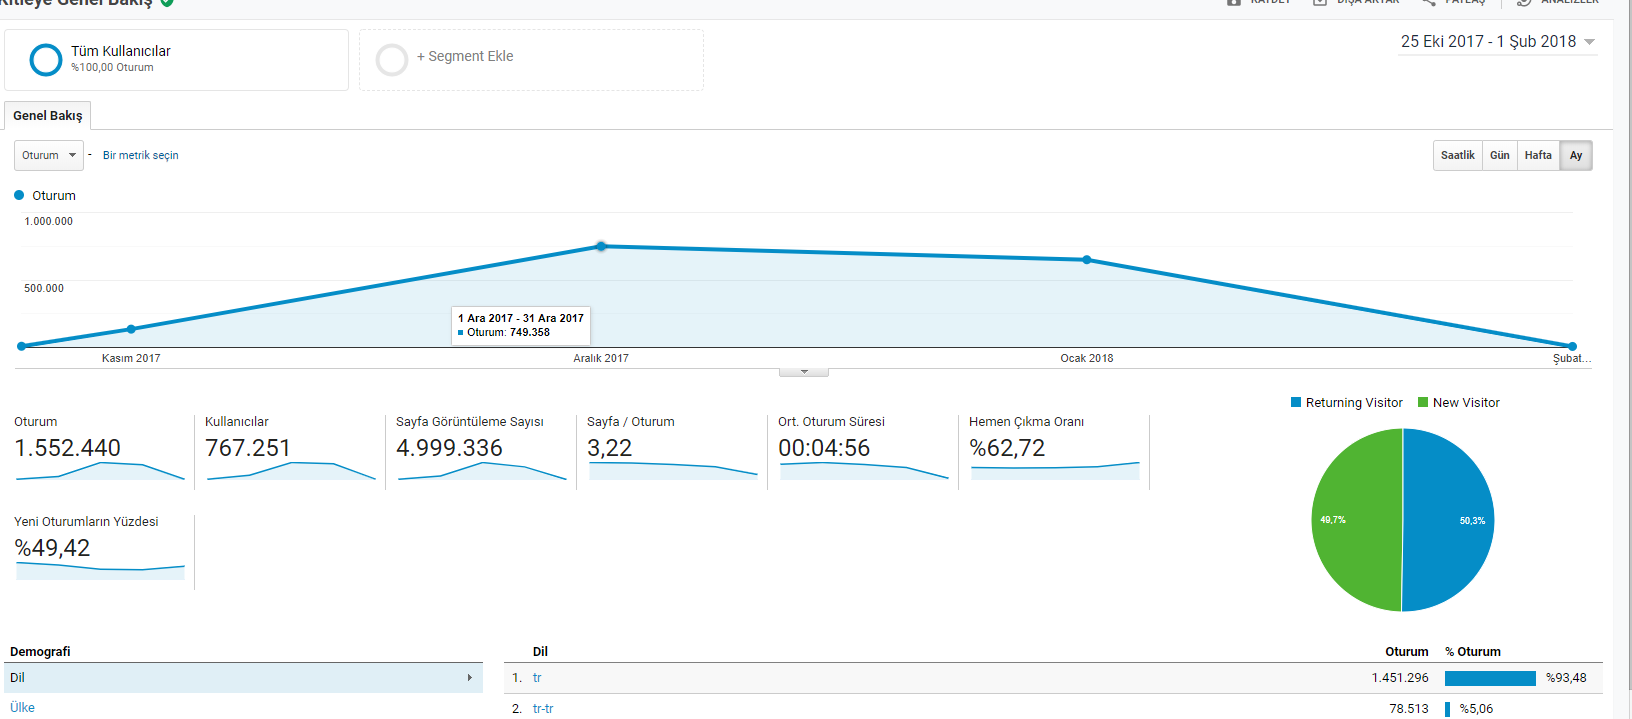
Task: Open the Oturum metric dropdown
Action: click(x=49, y=155)
